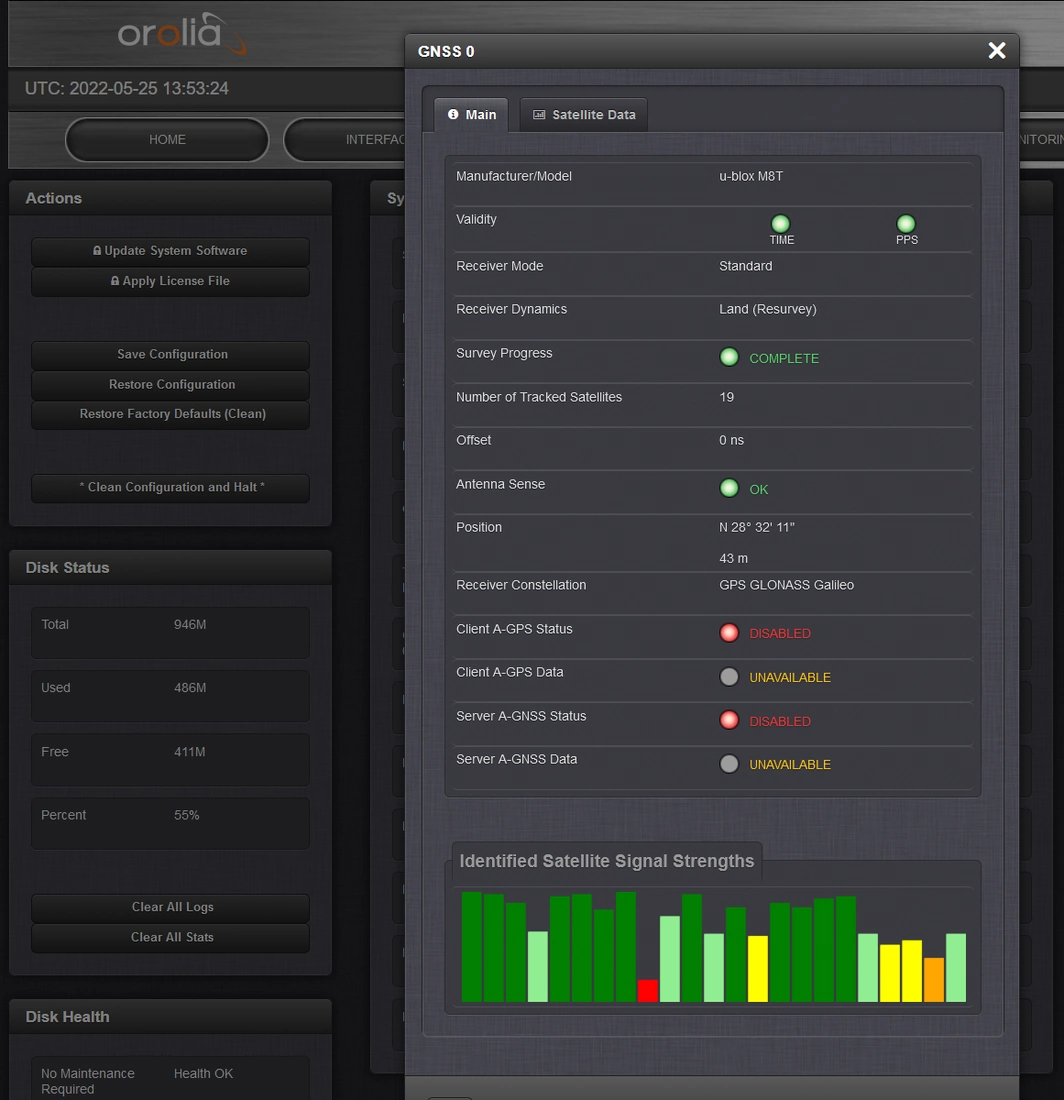Click Server A-GNSS Data gray indicator

pos(729,764)
